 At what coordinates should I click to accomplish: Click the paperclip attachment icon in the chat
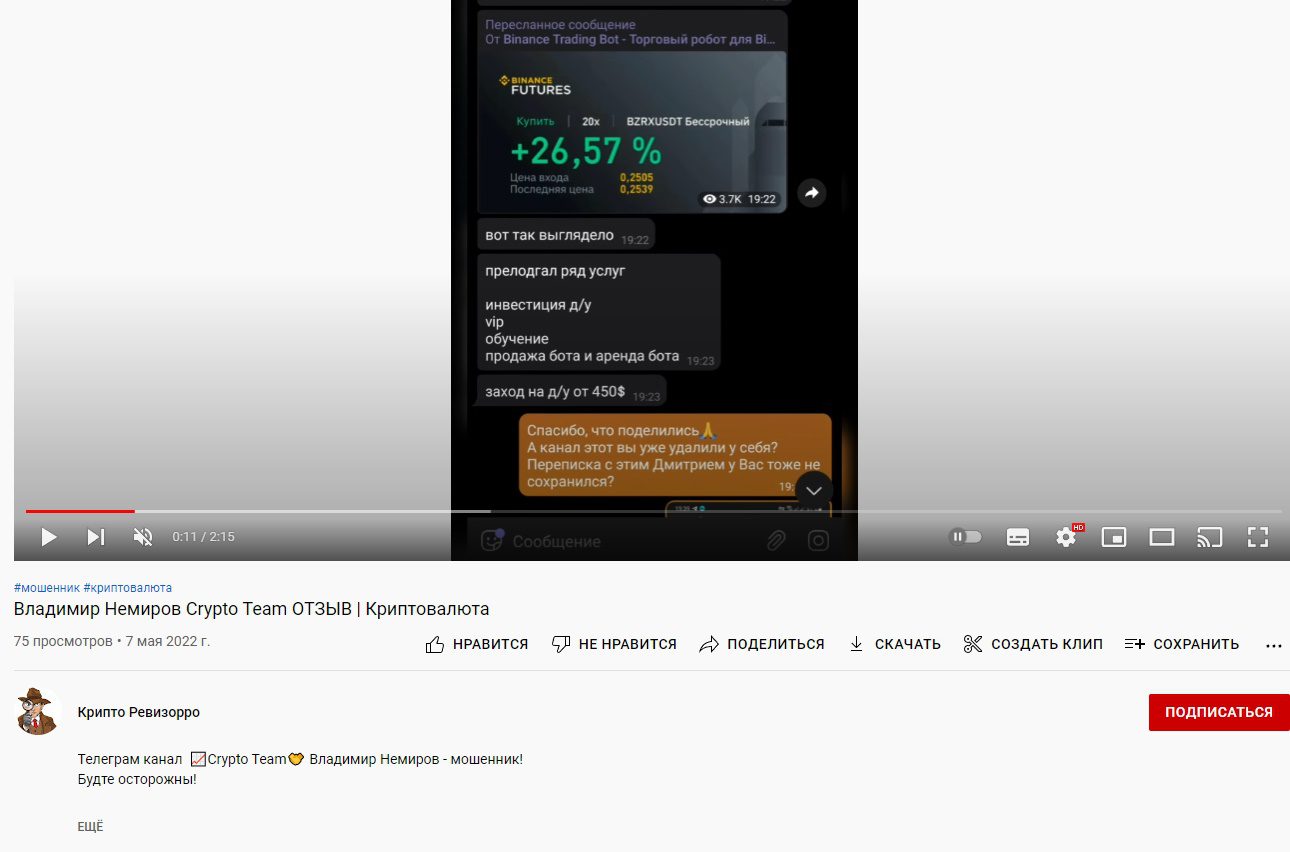(x=776, y=541)
